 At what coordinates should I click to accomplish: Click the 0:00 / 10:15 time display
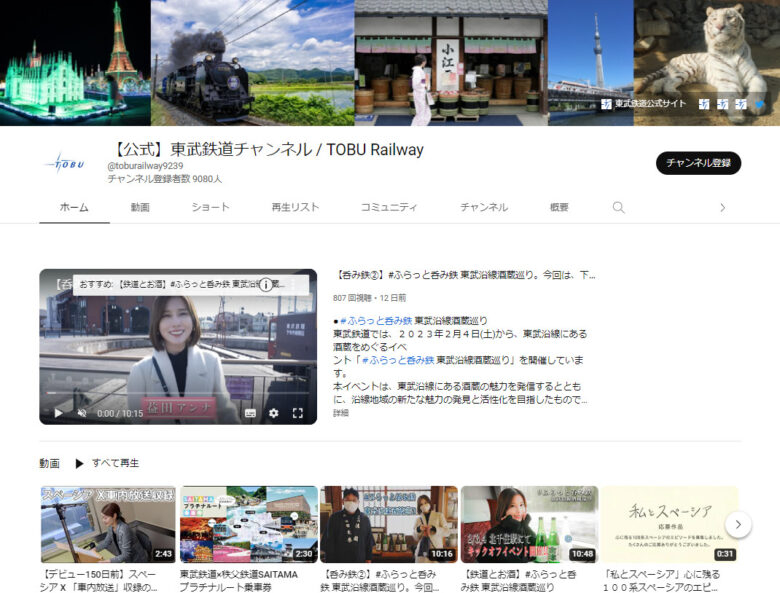click(x=120, y=413)
